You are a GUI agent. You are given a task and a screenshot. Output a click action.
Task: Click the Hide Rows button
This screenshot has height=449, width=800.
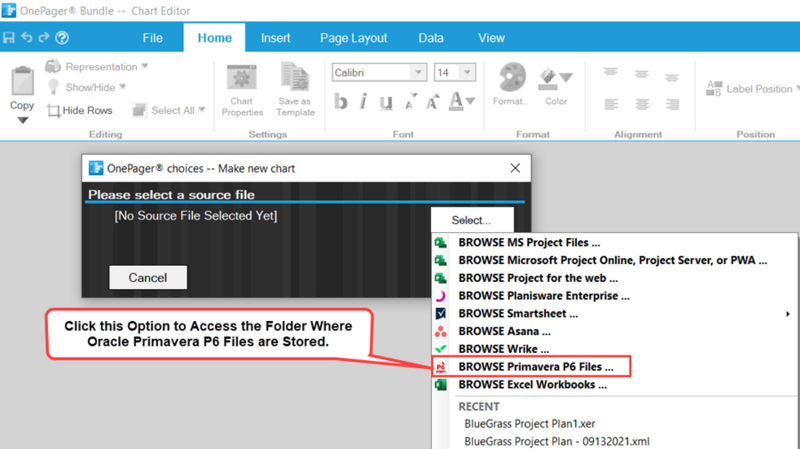(80, 110)
